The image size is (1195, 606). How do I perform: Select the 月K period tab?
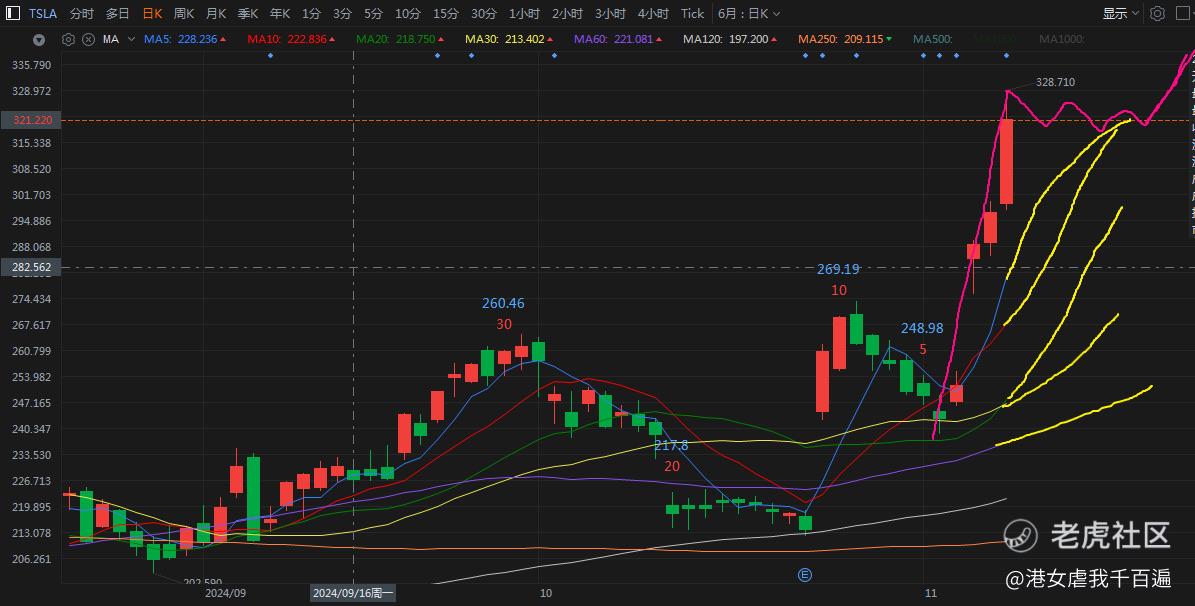coord(216,14)
